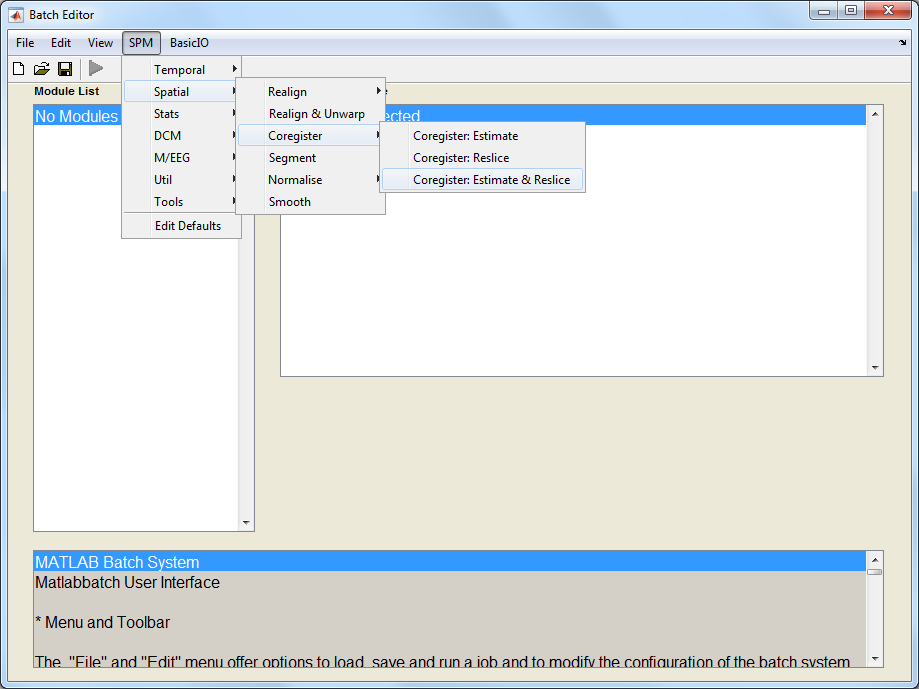Choose Coregister: Estimate menu entry

click(465, 136)
